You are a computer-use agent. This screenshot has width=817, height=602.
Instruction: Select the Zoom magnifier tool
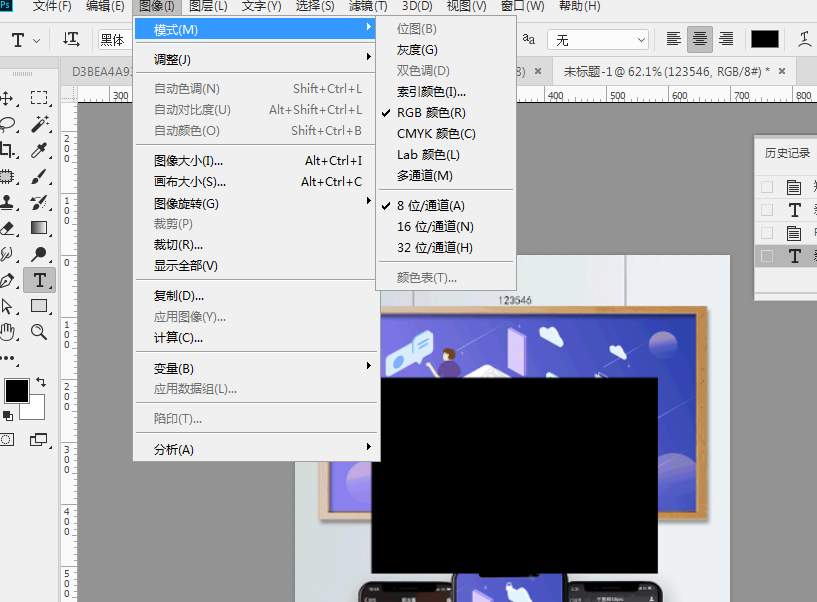coord(40,332)
